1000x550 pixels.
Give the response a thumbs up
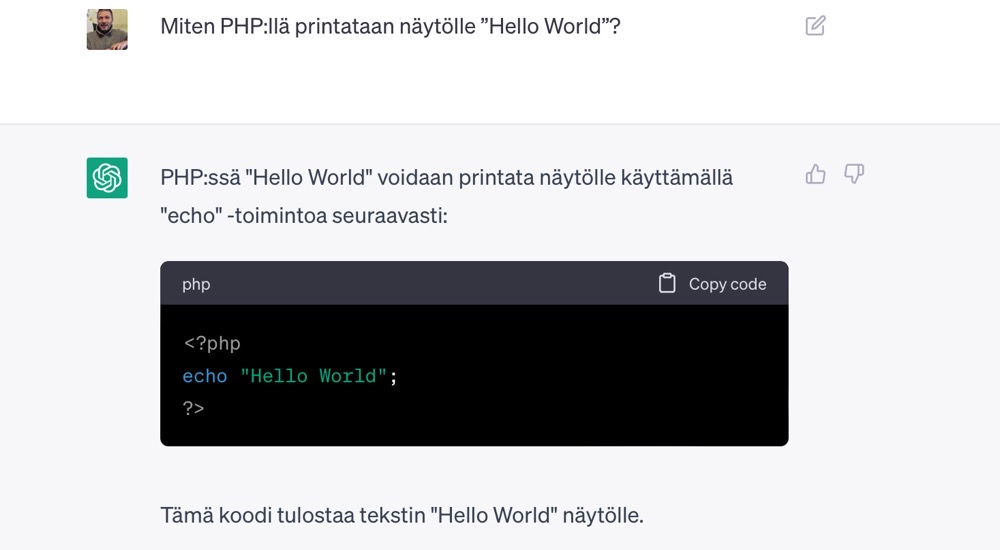(x=816, y=175)
